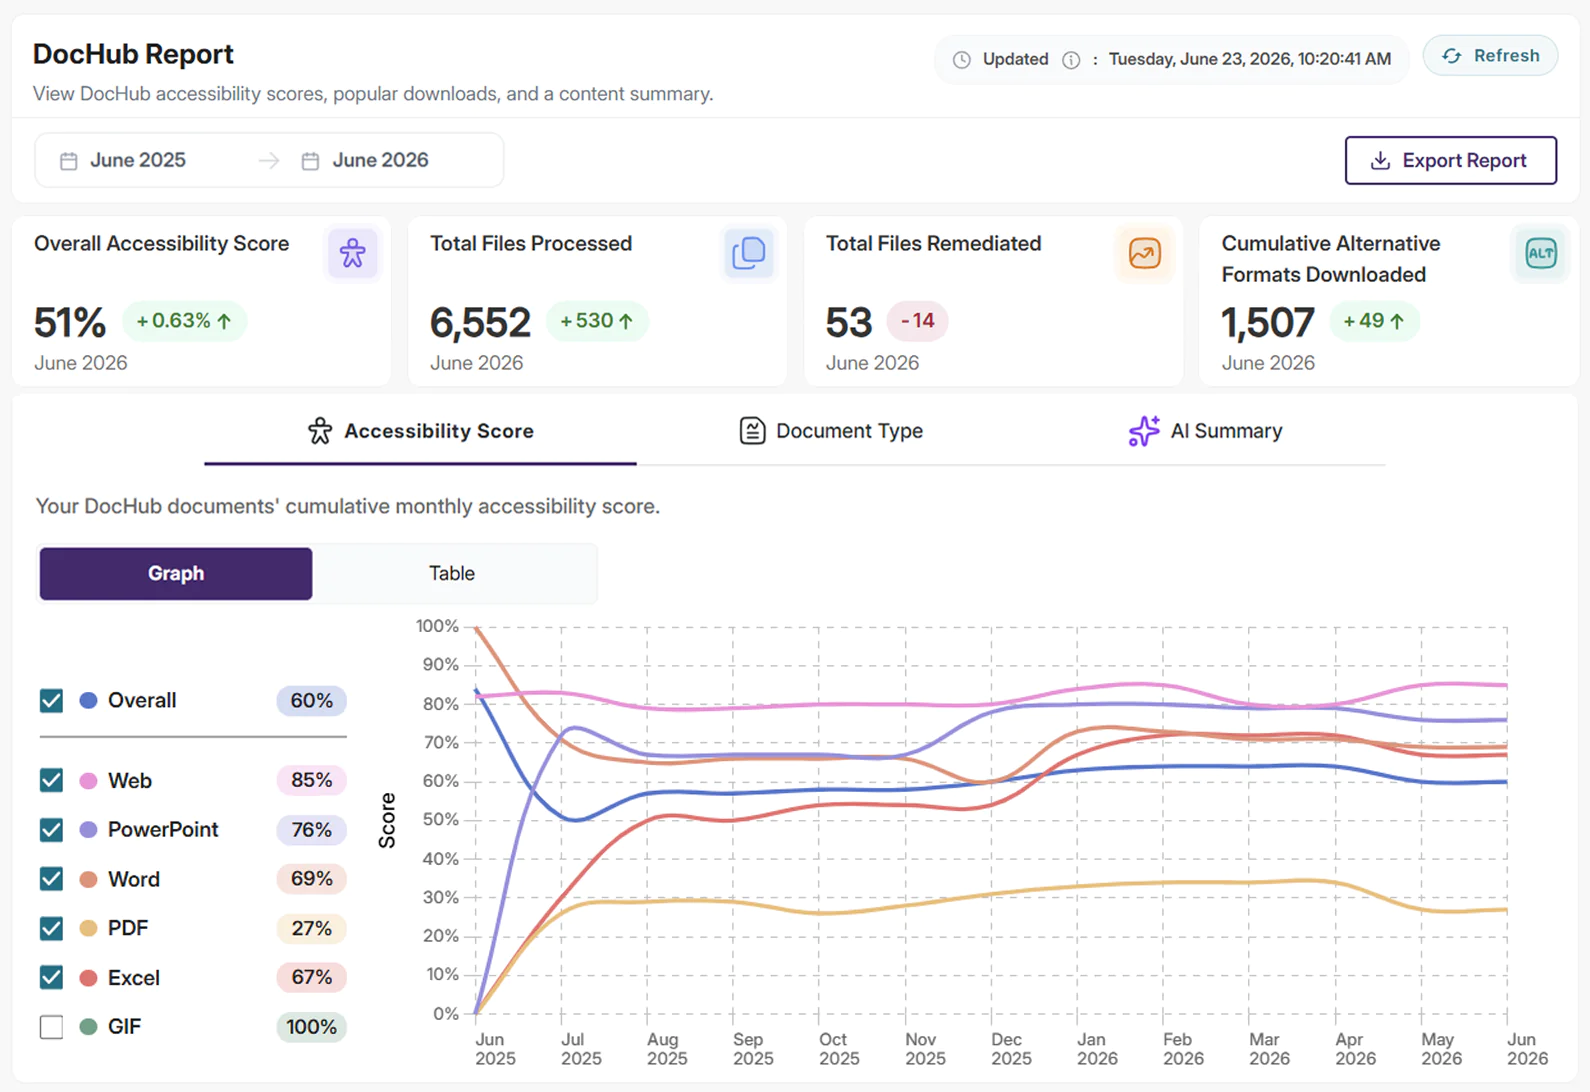Click the pink Web legend color dot
1590x1092 pixels.
88,781
